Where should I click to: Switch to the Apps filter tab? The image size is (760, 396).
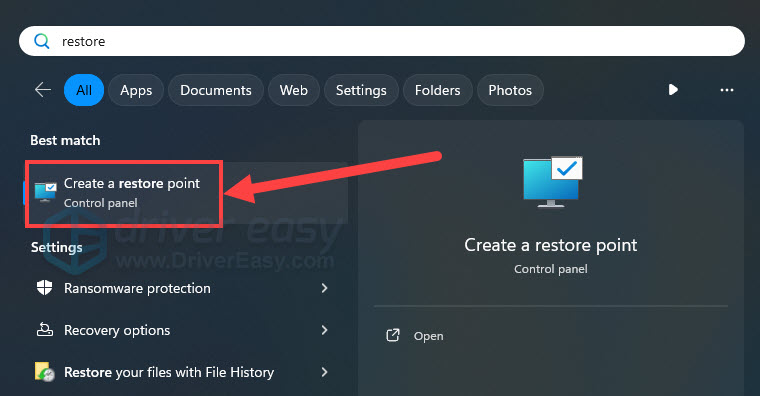(x=136, y=90)
